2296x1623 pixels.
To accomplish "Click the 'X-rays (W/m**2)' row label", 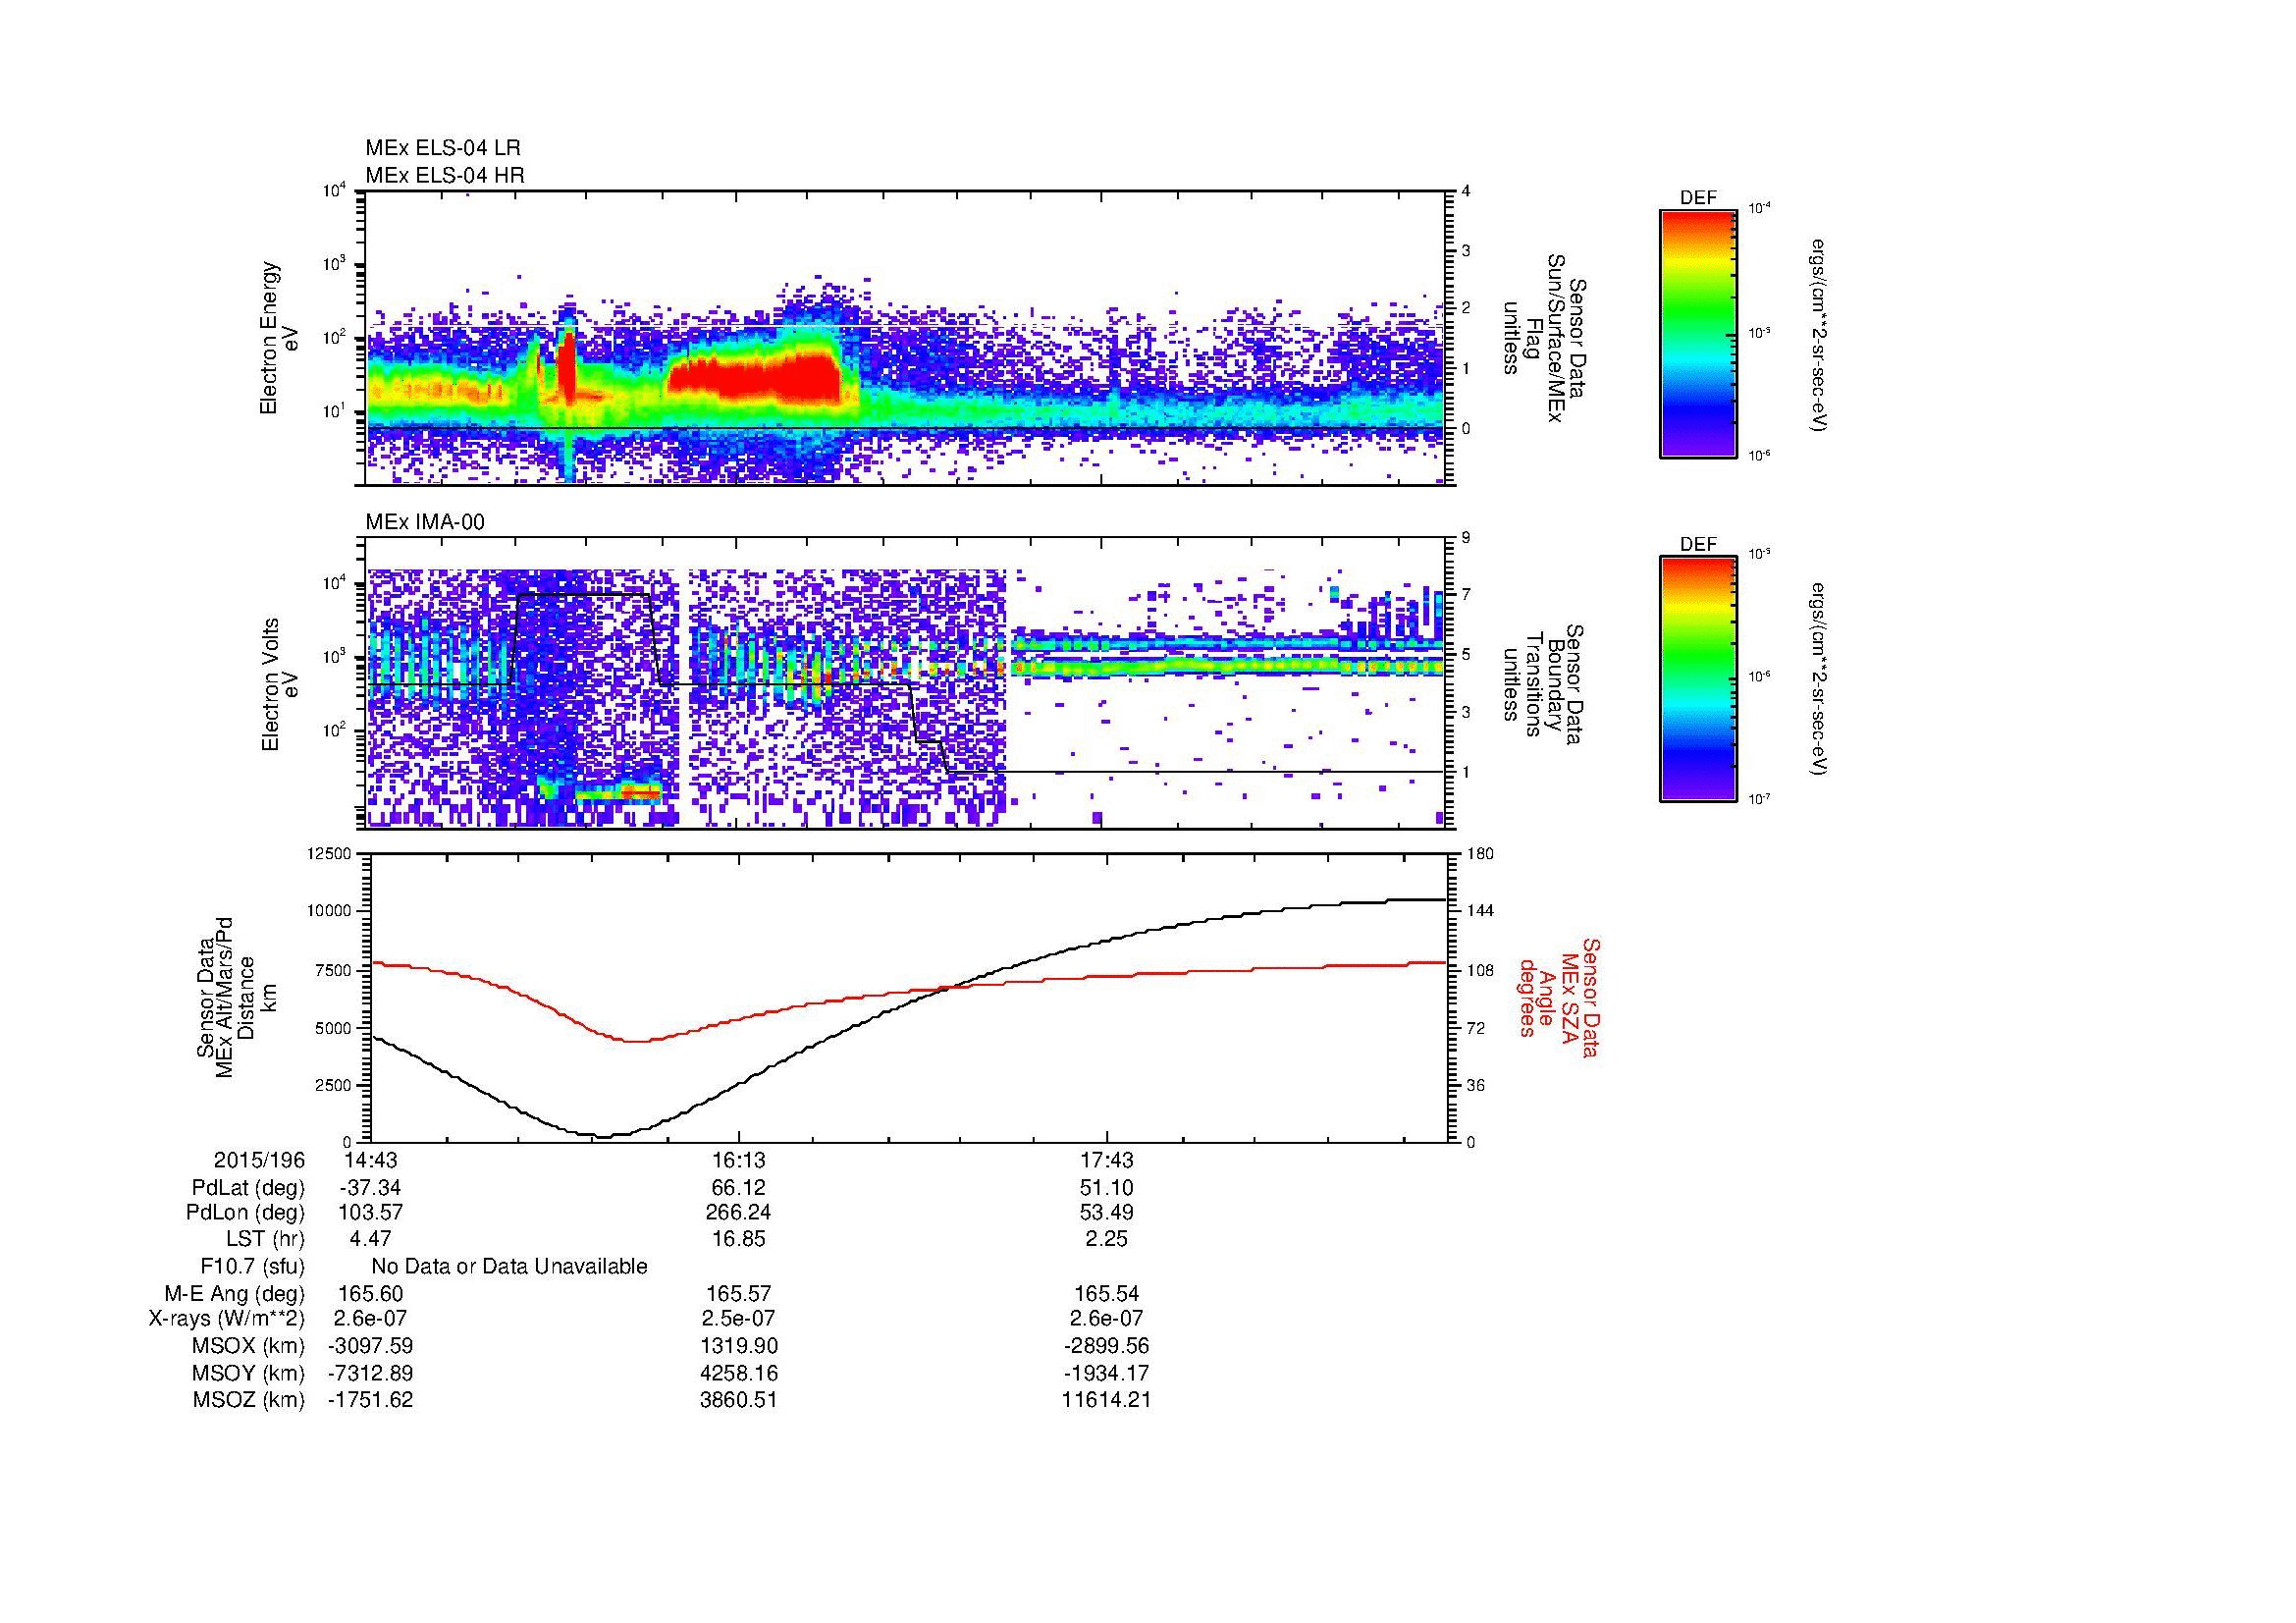I will click(x=226, y=1319).
